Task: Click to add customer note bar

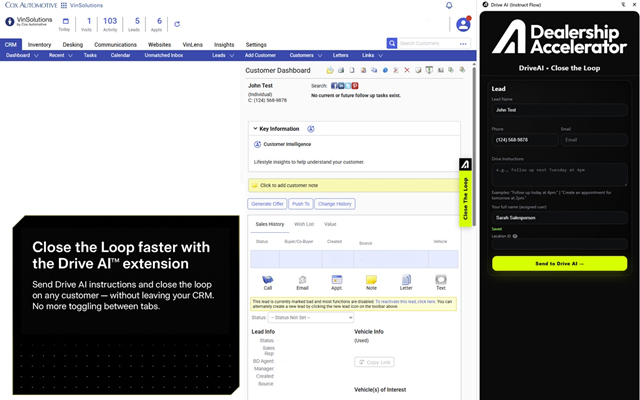Action: click(x=353, y=185)
